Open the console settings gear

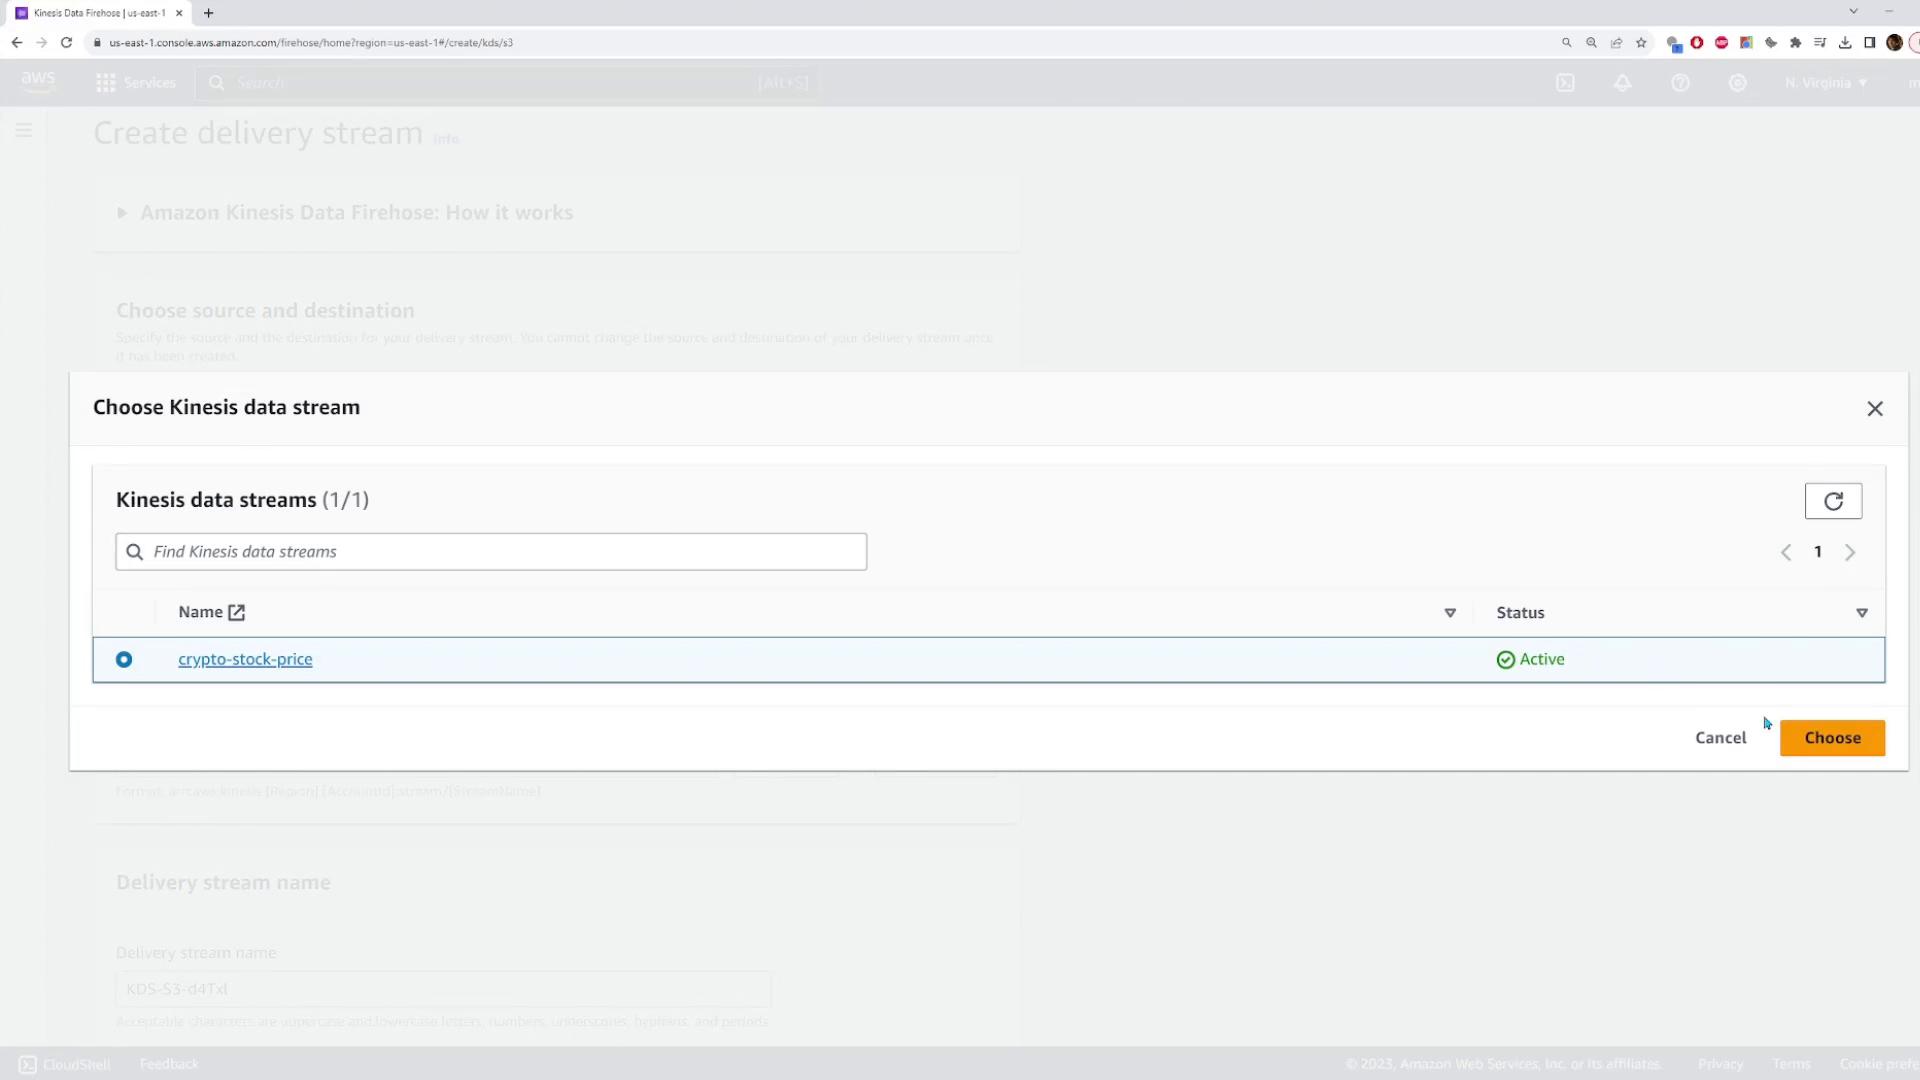click(1738, 83)
